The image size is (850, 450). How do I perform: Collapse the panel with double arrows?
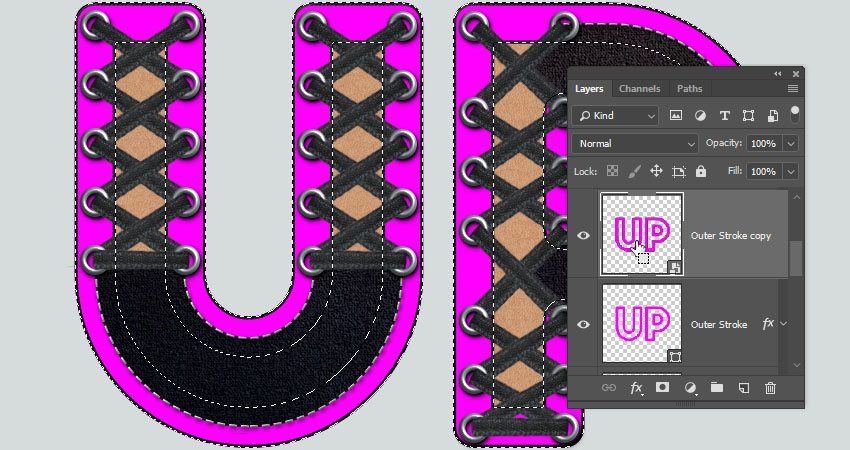click(x=778, y=74)
